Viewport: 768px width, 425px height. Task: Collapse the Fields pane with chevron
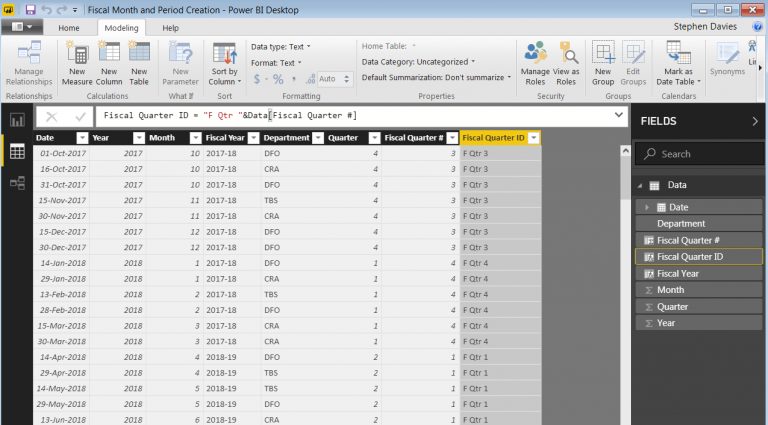coord(754,121)
